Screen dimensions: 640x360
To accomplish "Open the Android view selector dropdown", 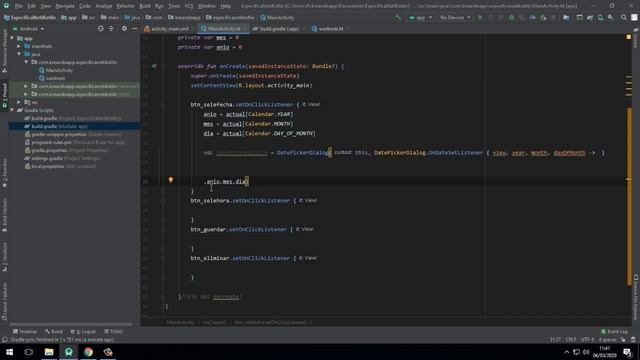I will (x=29, y=29).
